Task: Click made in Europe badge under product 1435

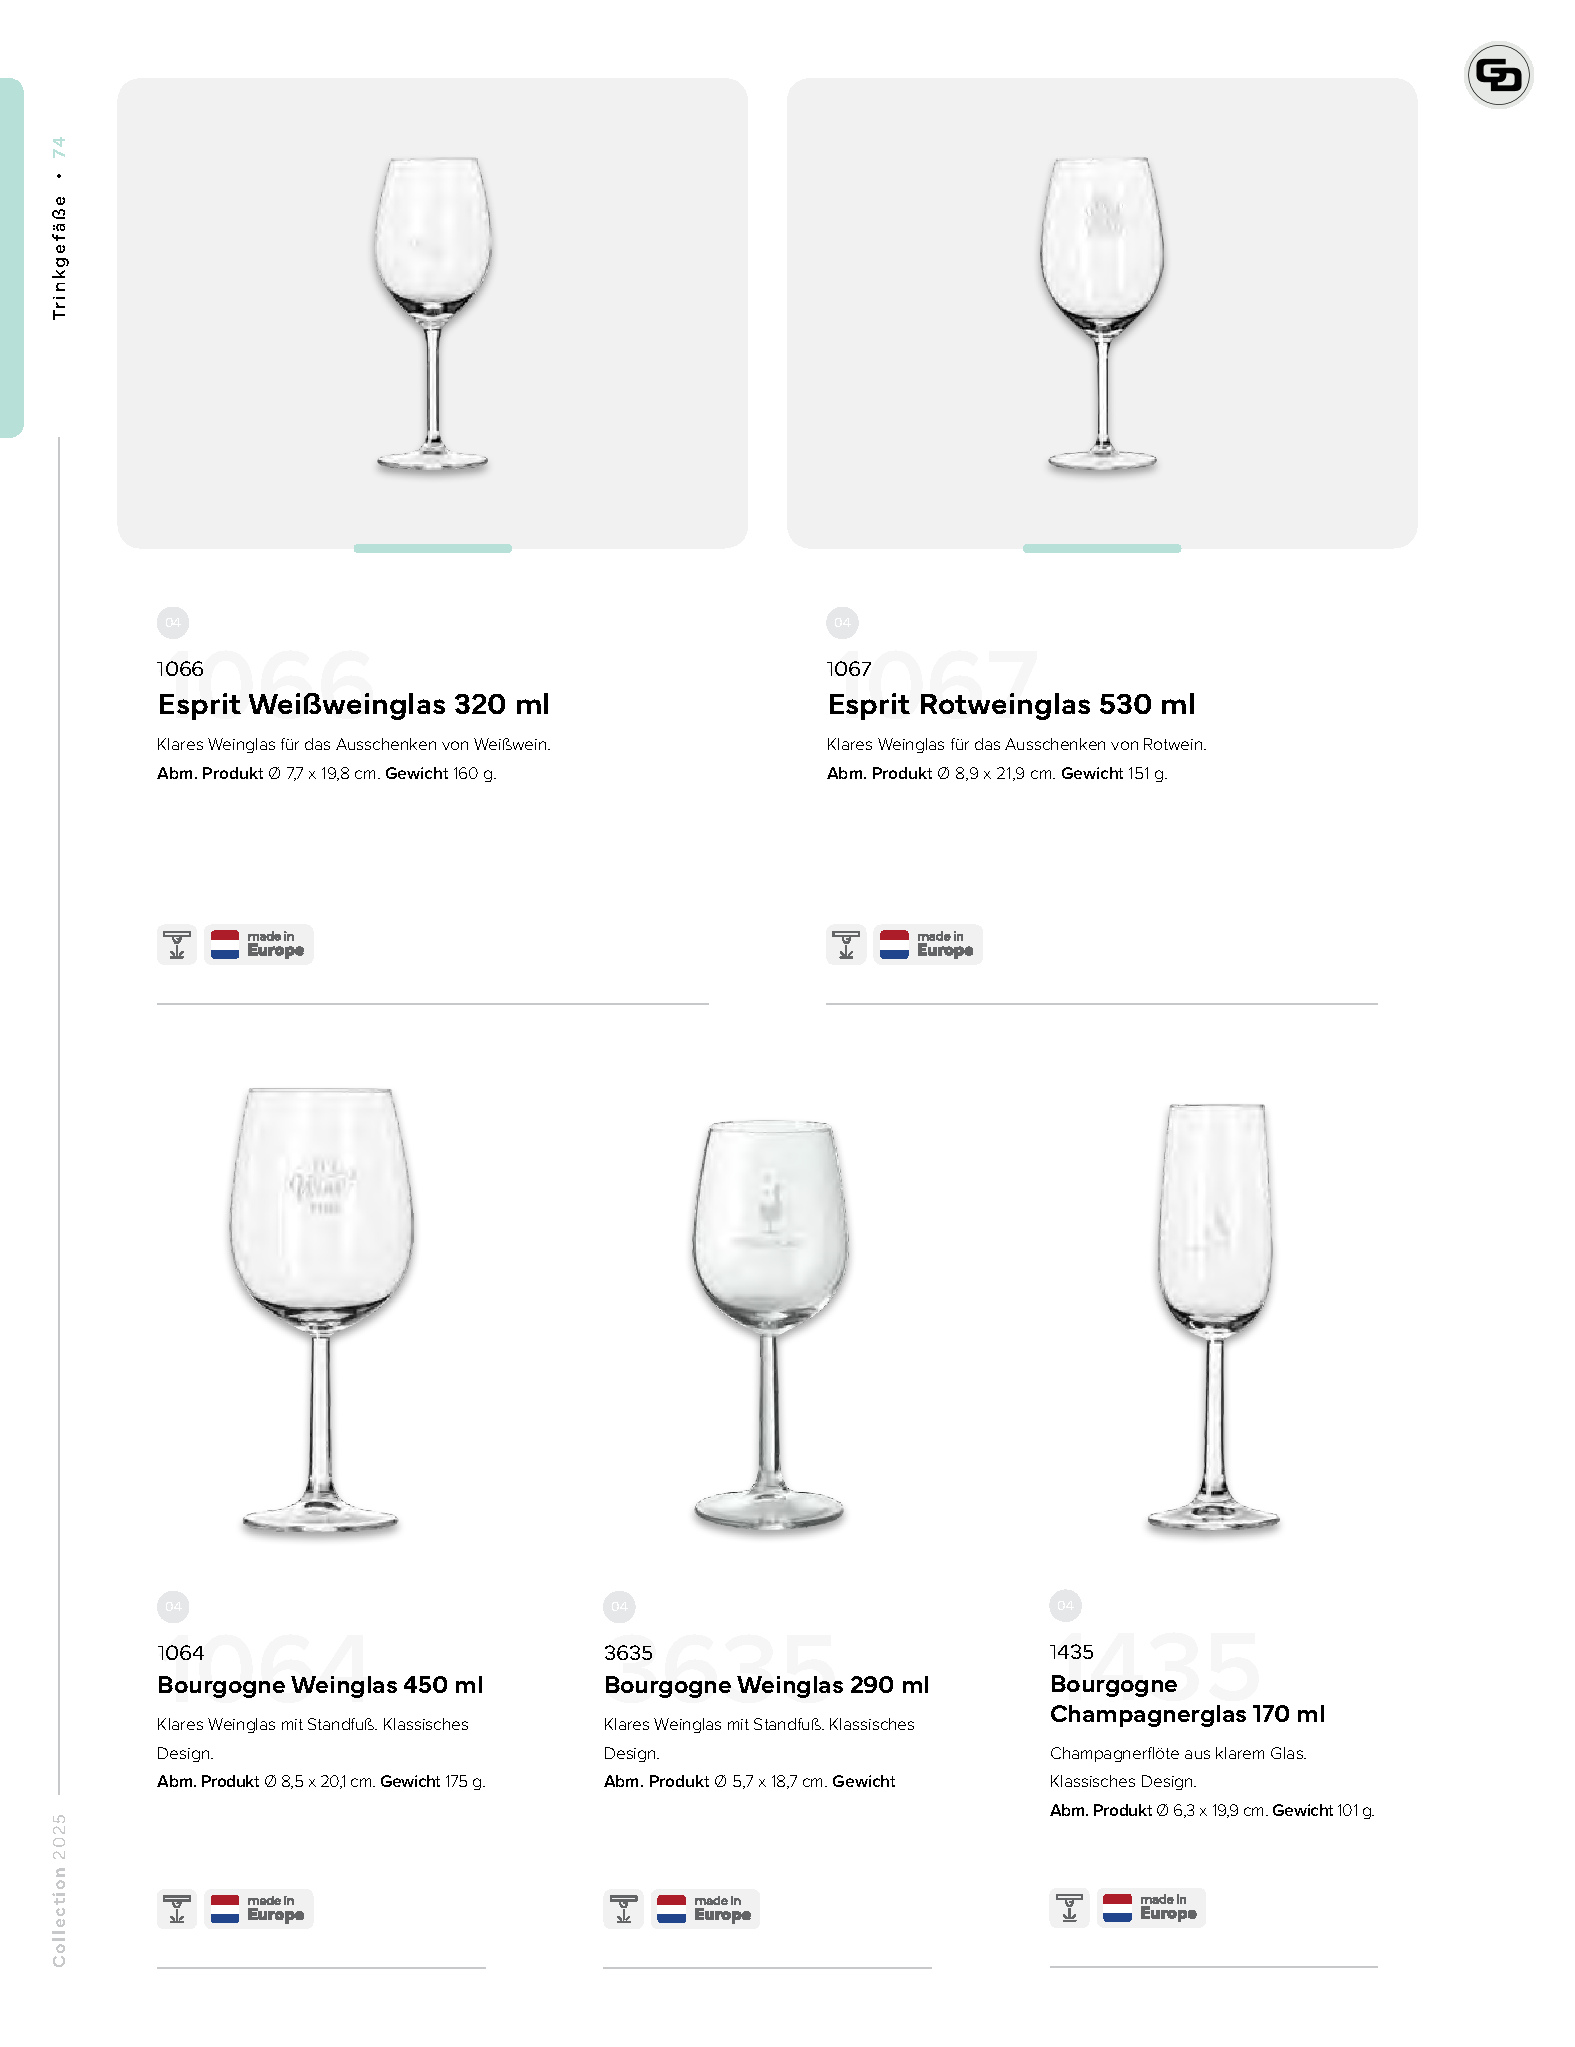Action: pyautogui.click(x=1151, y=1908)
